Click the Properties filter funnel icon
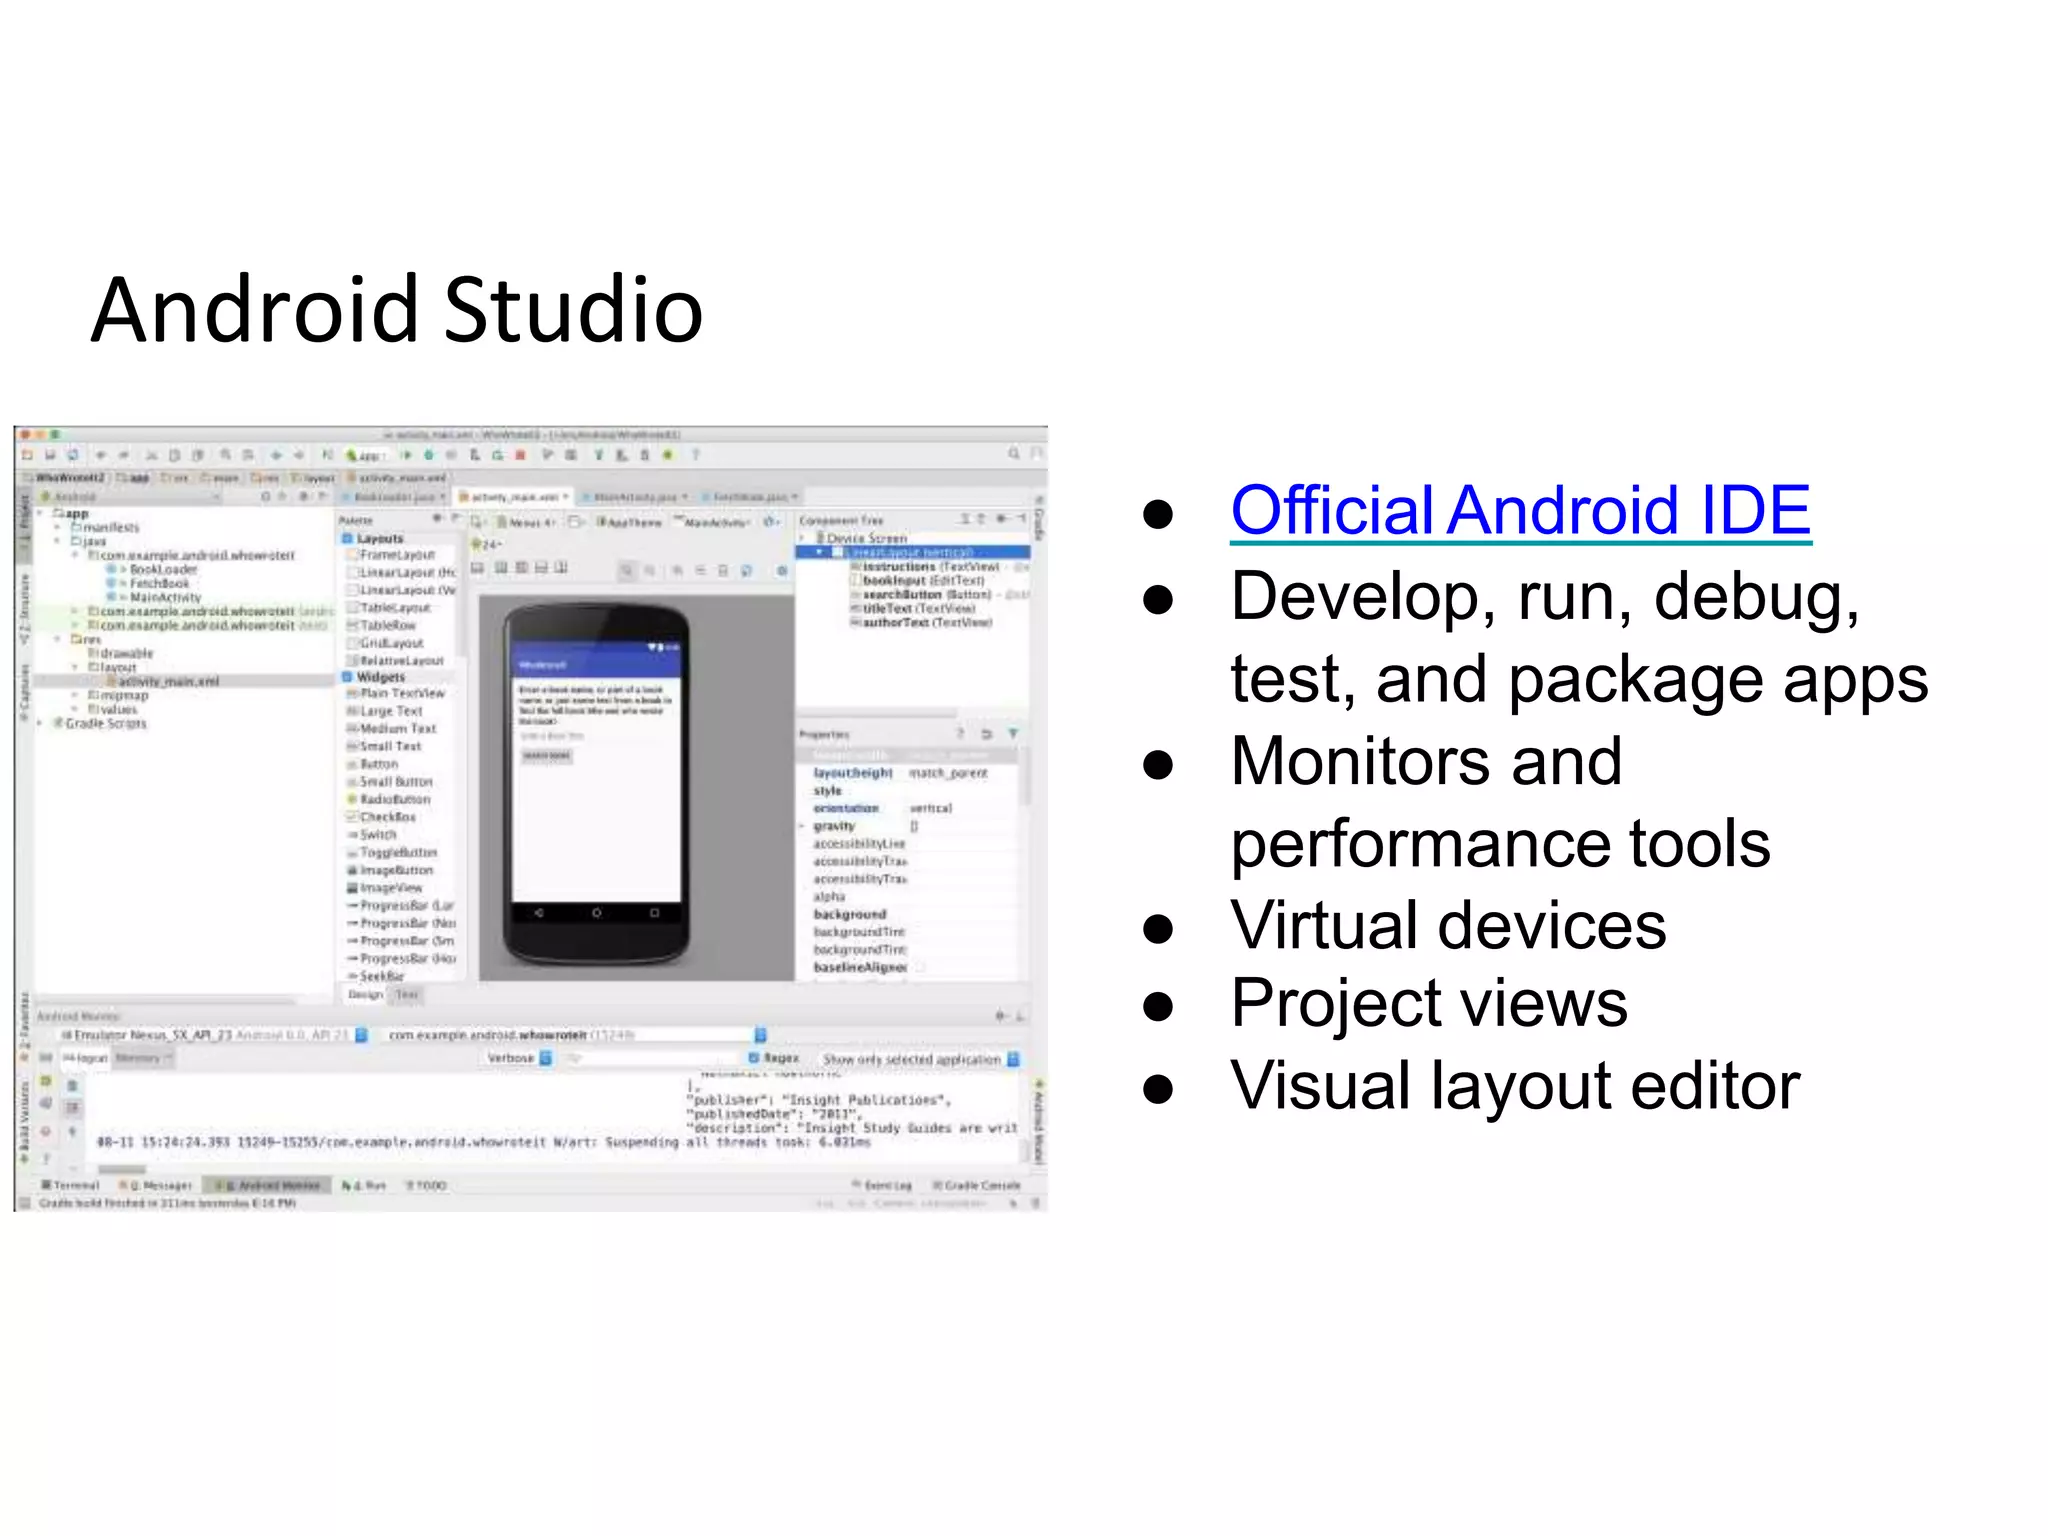This screenshot has height=1536, width=2048. pos(1013,734)
